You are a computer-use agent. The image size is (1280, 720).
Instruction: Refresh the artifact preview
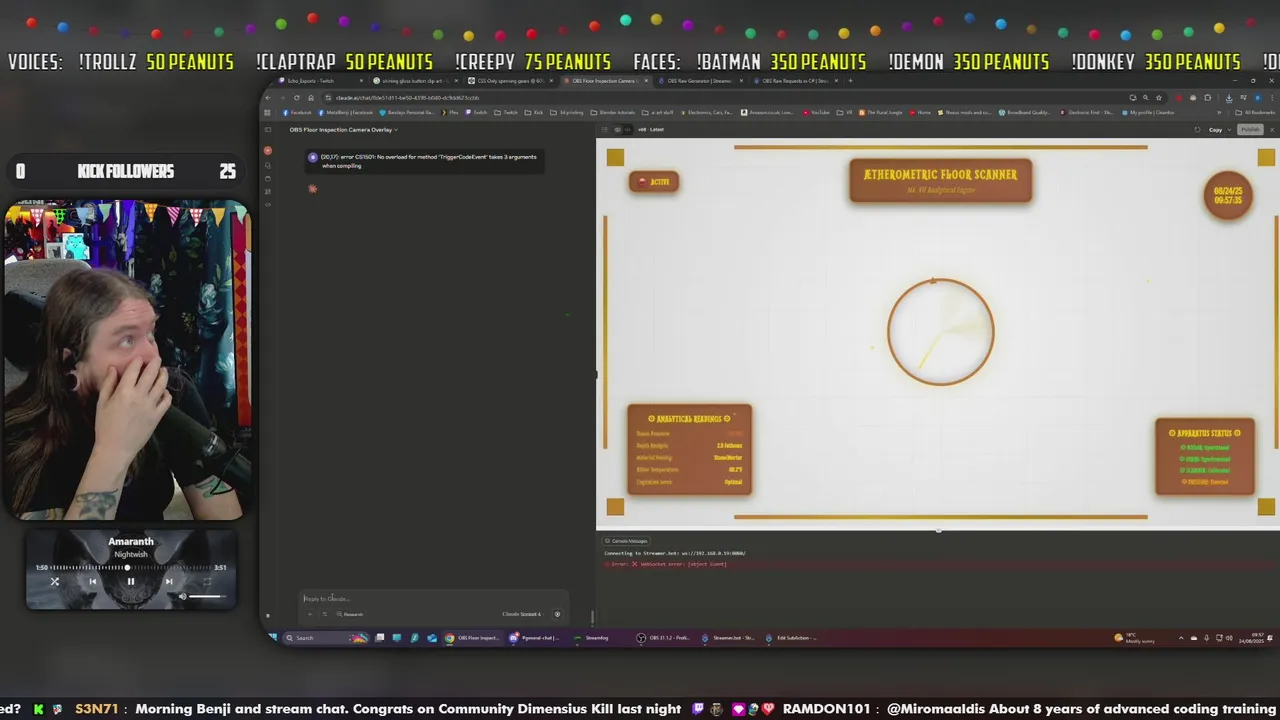[x=1197, y=129]
